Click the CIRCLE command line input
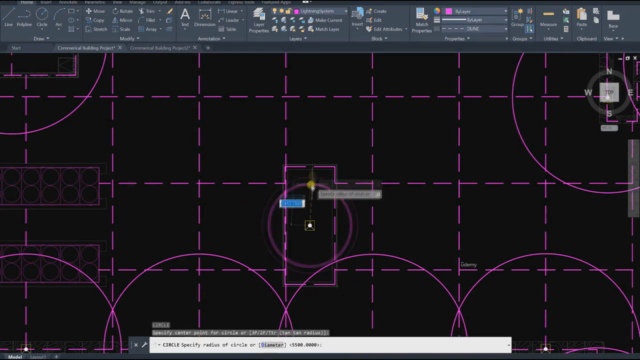This screenshot has width=640, height=360. (x=330, y=345)
